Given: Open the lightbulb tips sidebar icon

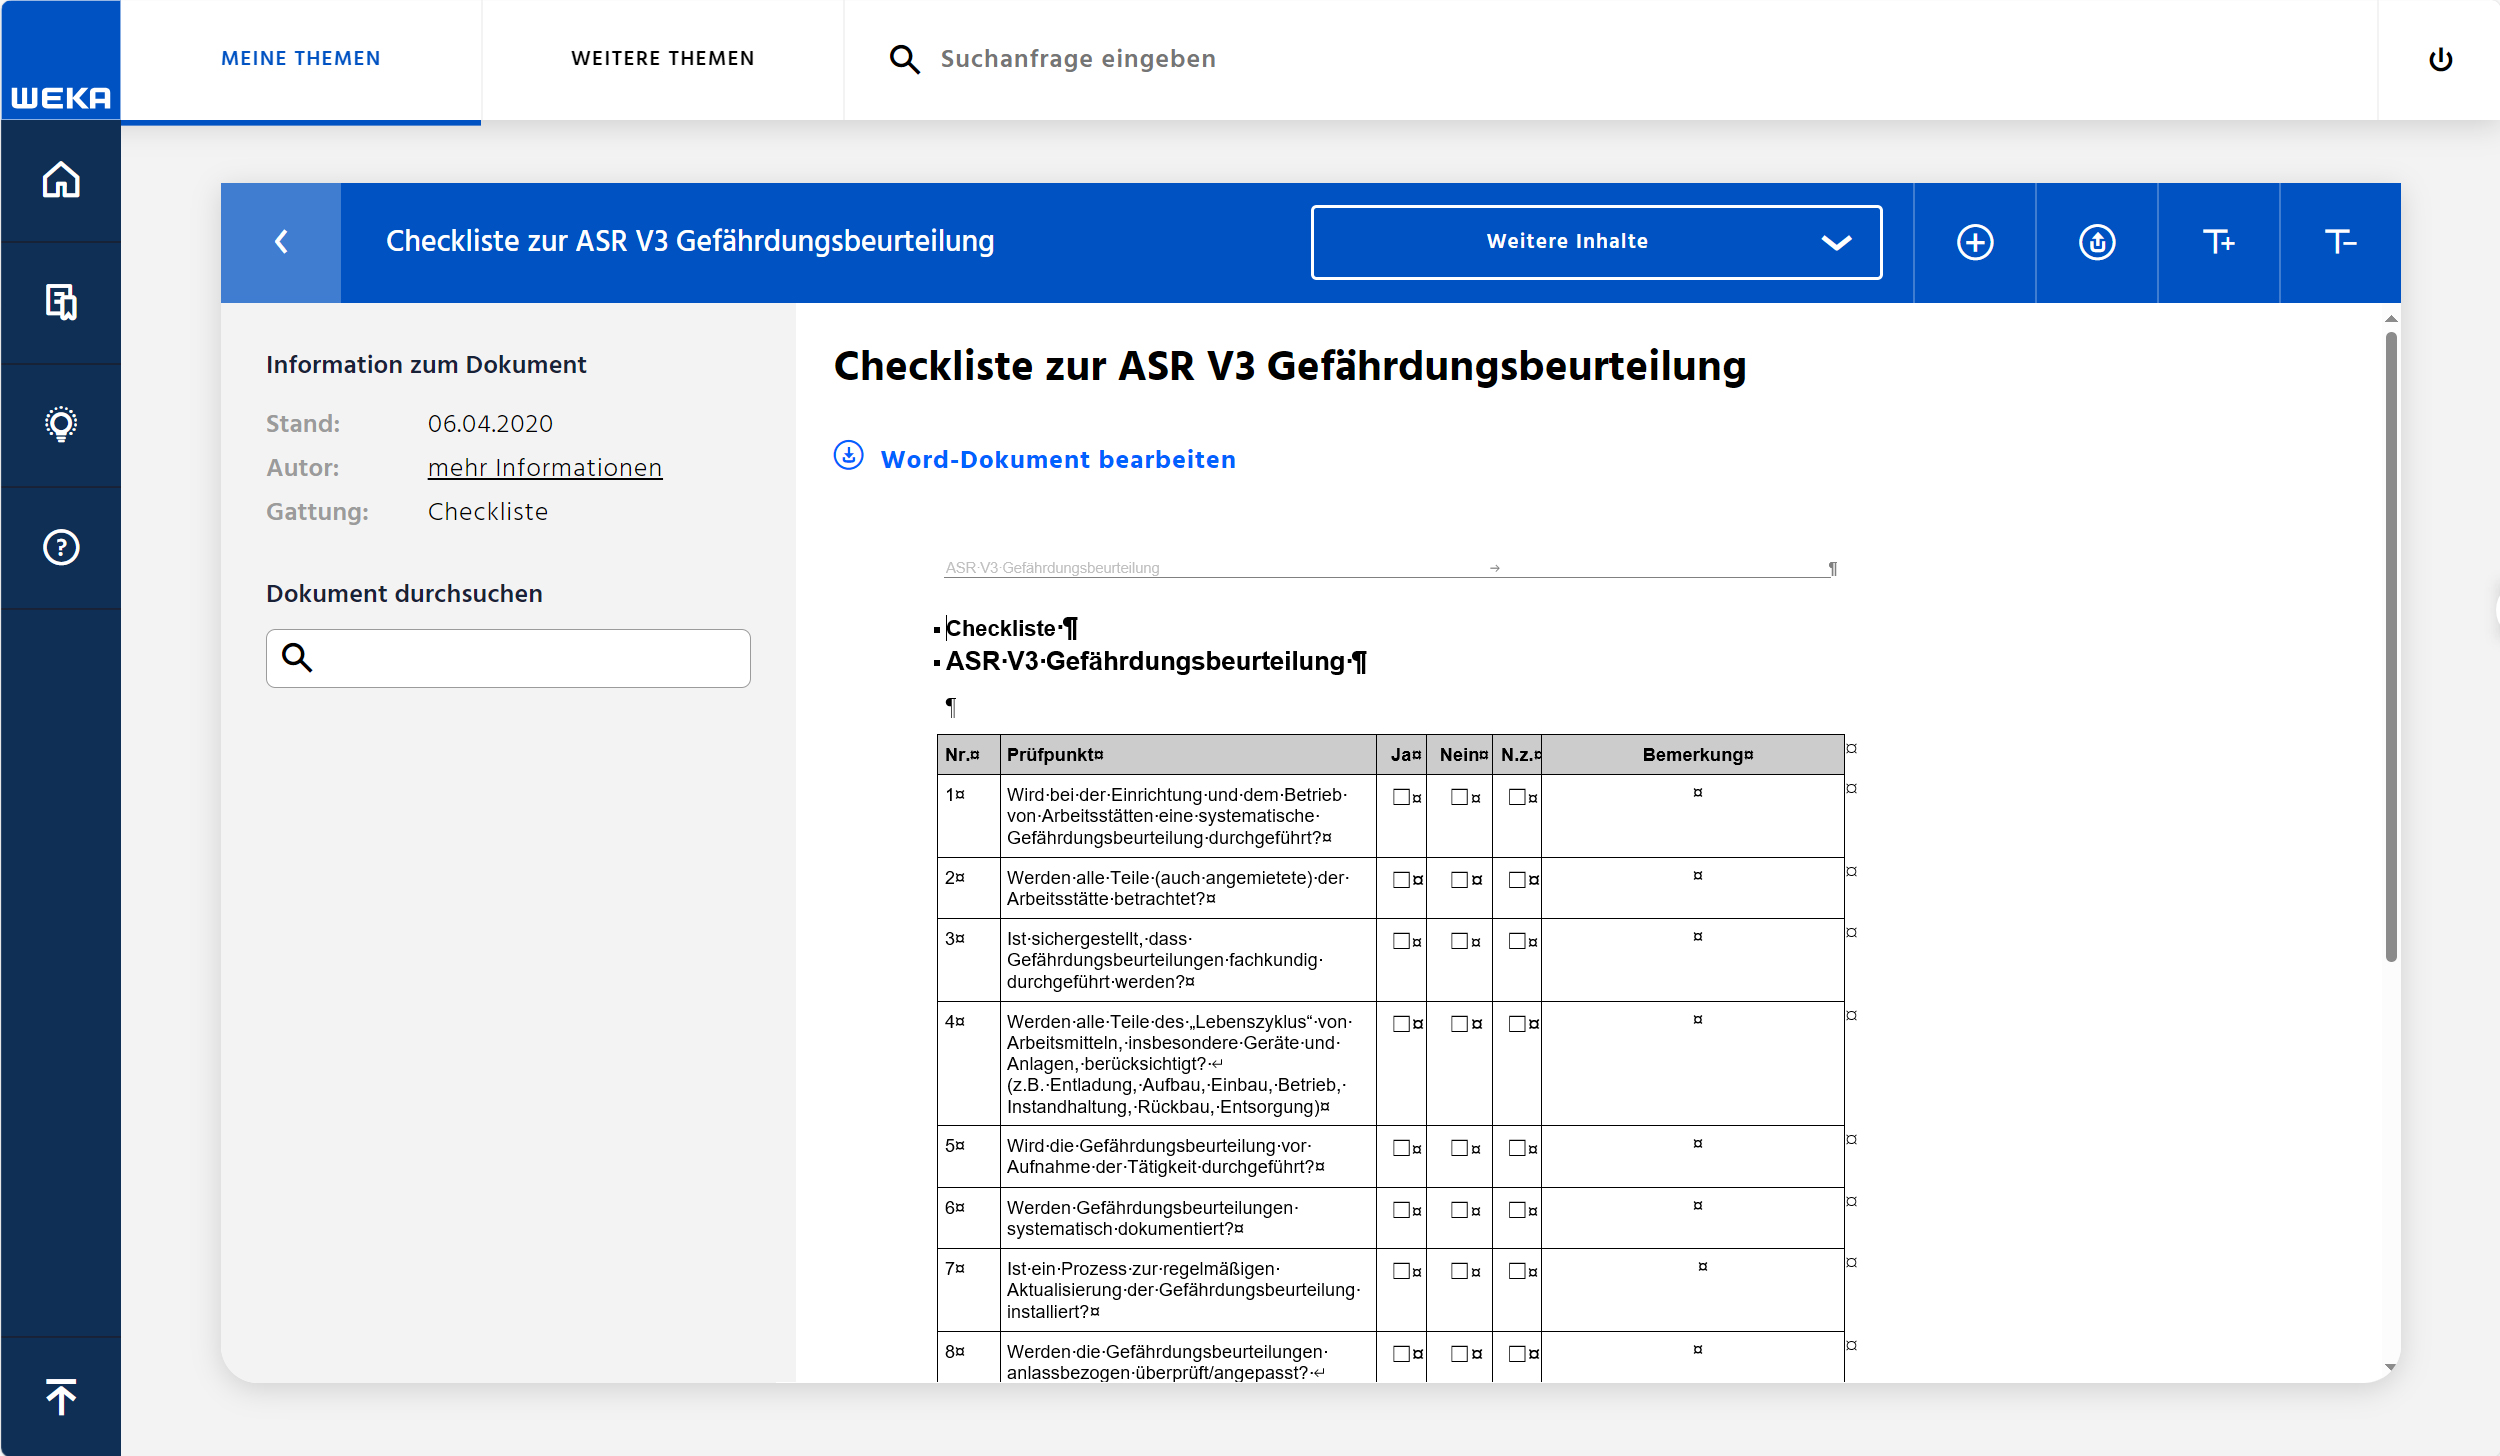Looking at the screenshot, I should click(61, 424).
